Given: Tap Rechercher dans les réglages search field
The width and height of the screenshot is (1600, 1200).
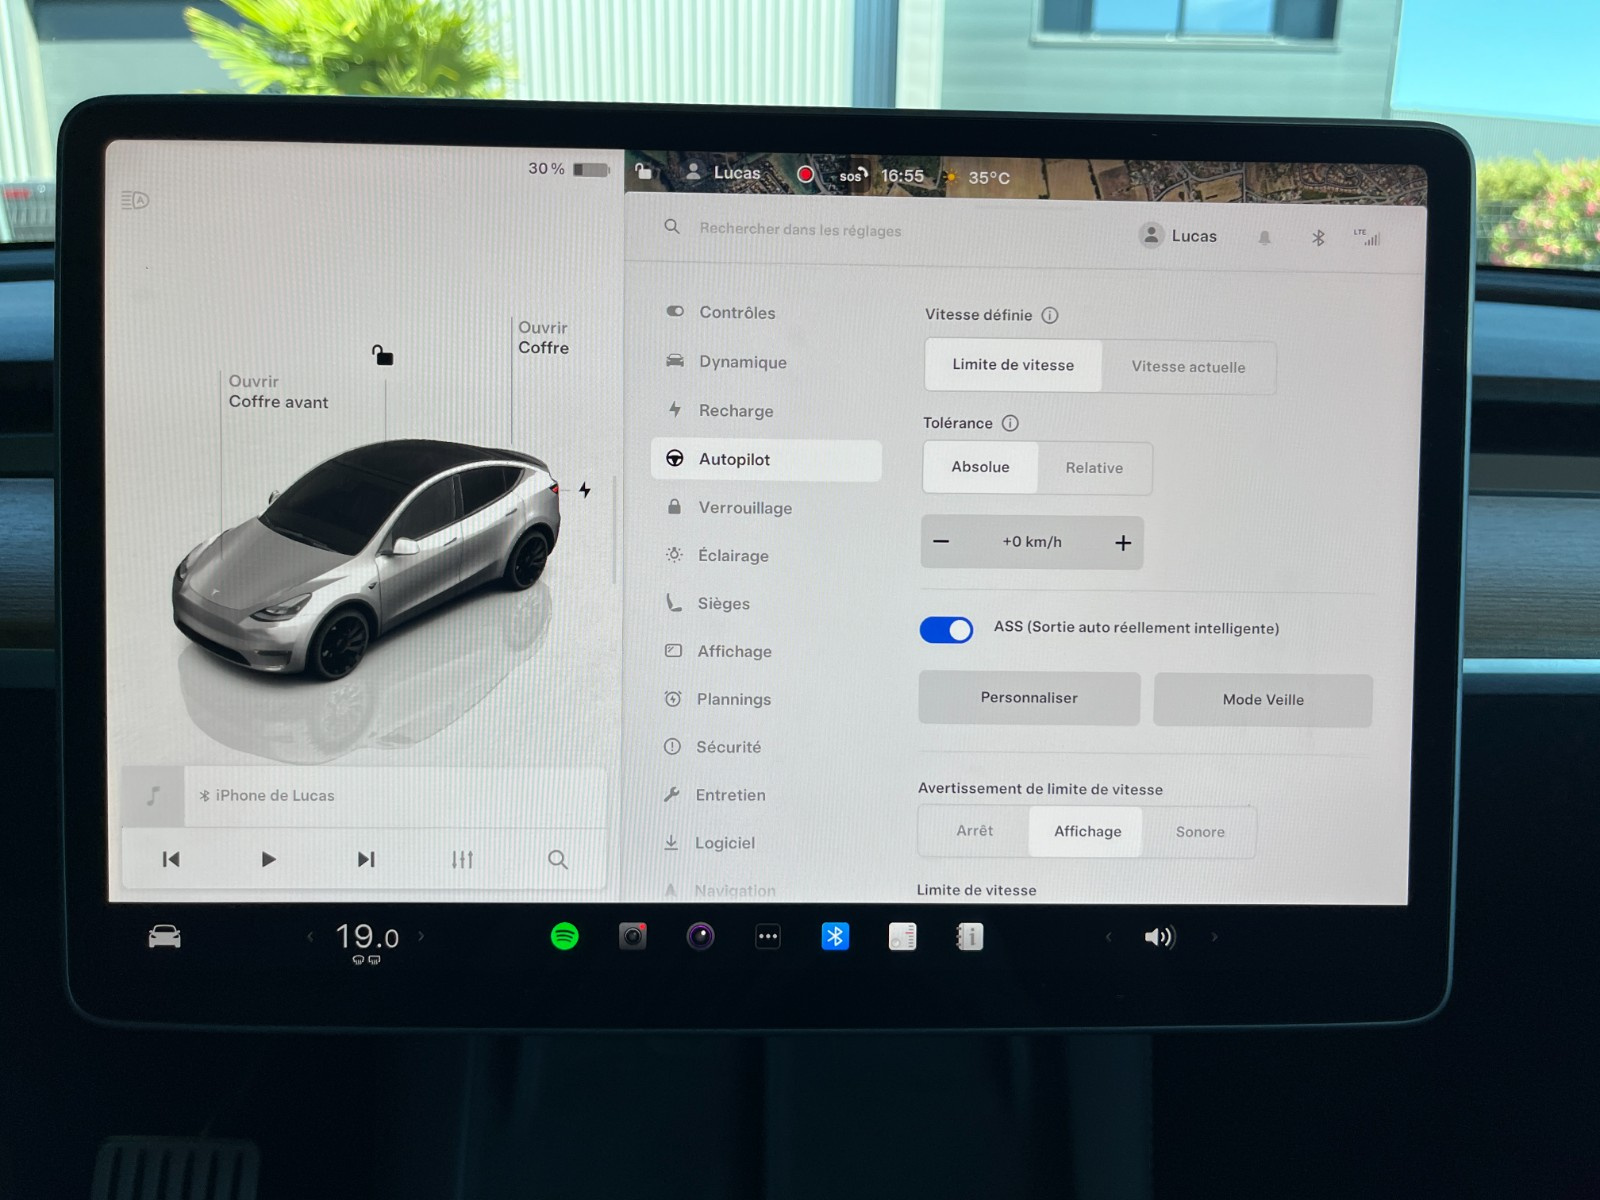Looking at the screenshot, I should click(800, 230).
